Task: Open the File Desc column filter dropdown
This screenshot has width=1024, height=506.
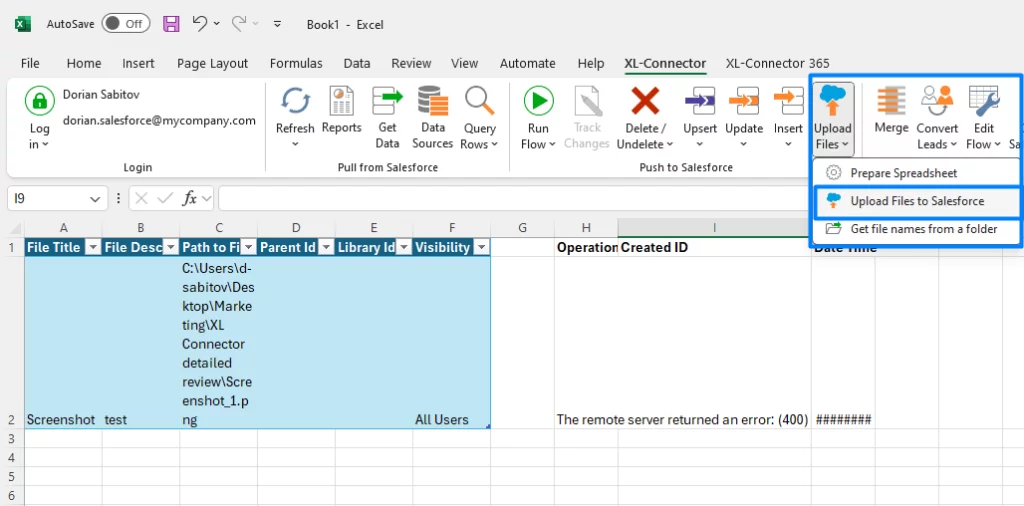Action: pos(170,247)
